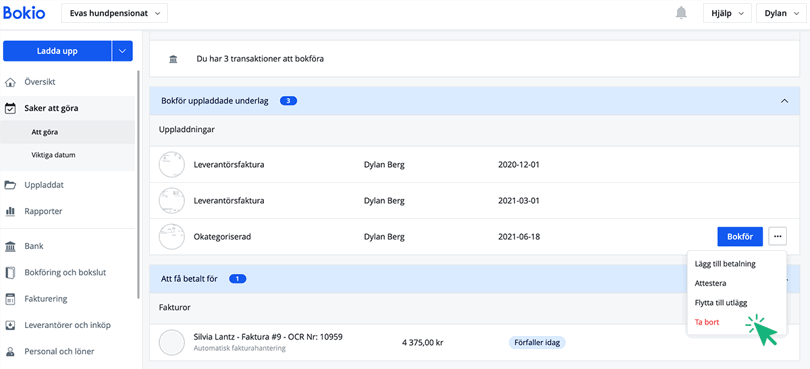The width and height of the screenshot is (810, 369).
Task: Select Attestera from the context menu
Action: coord(711,283)
